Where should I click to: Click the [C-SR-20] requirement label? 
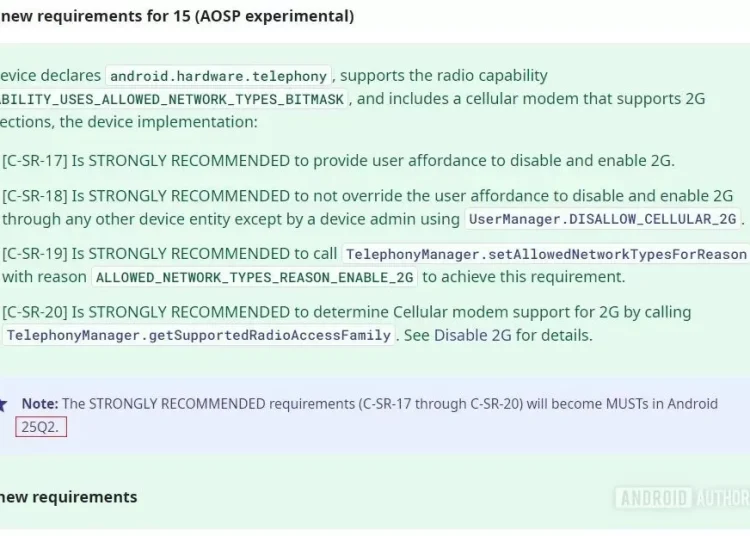pos(34,312)
